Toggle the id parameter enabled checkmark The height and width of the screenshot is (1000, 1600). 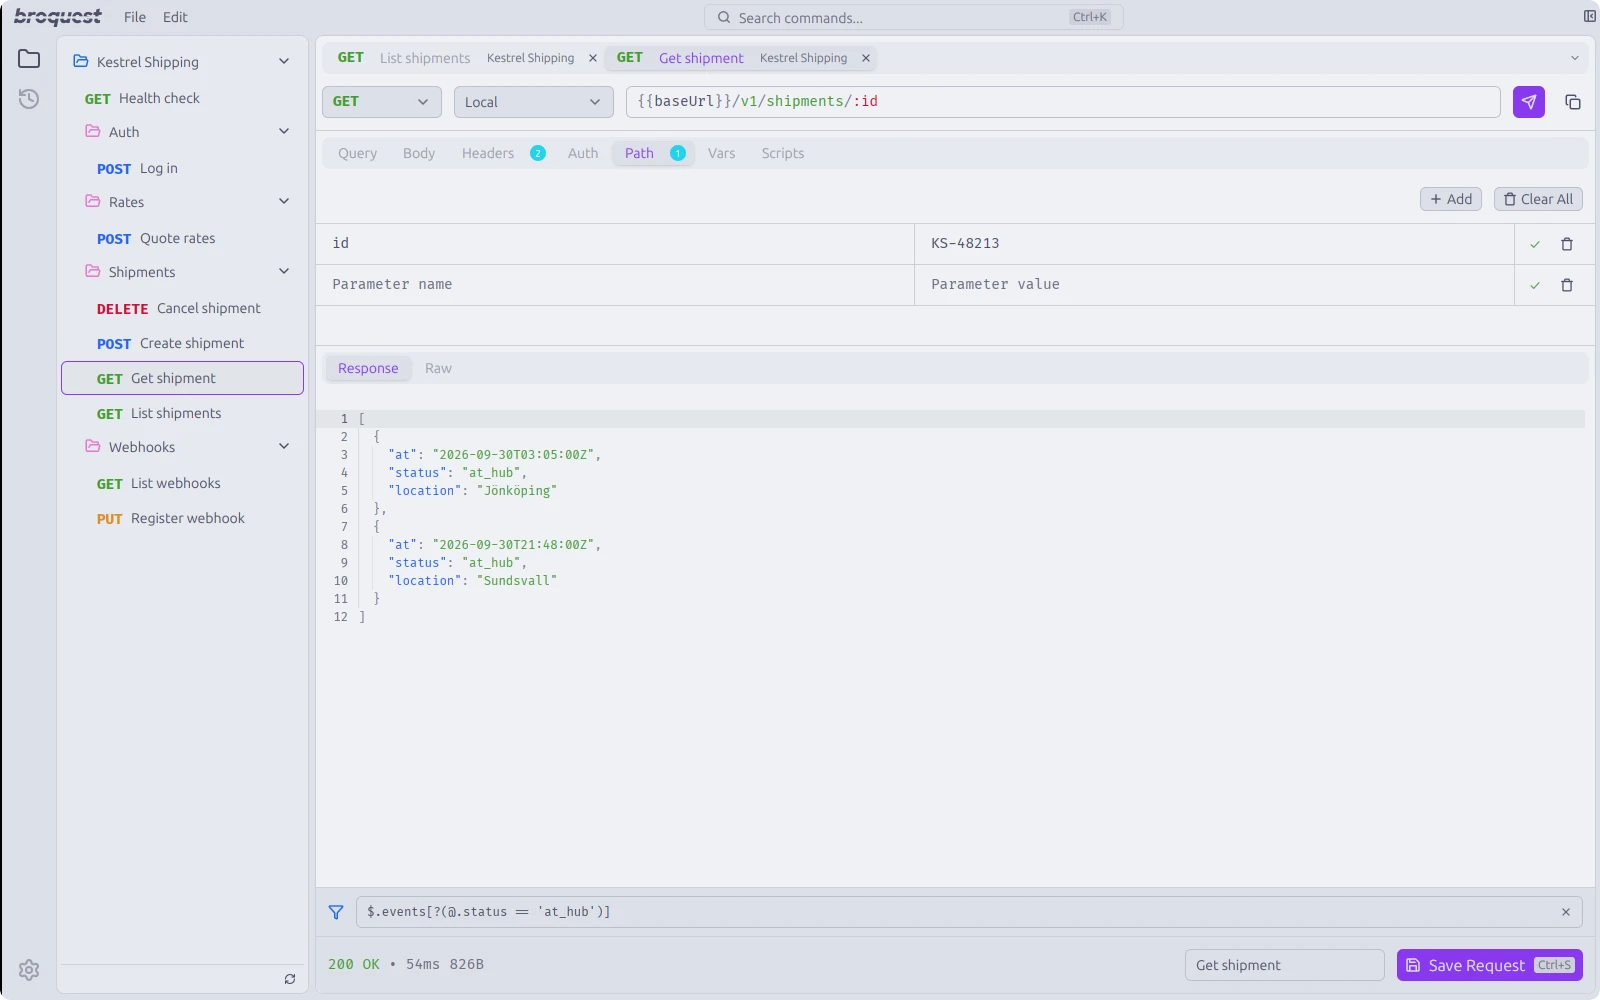tap(1535, 244)
